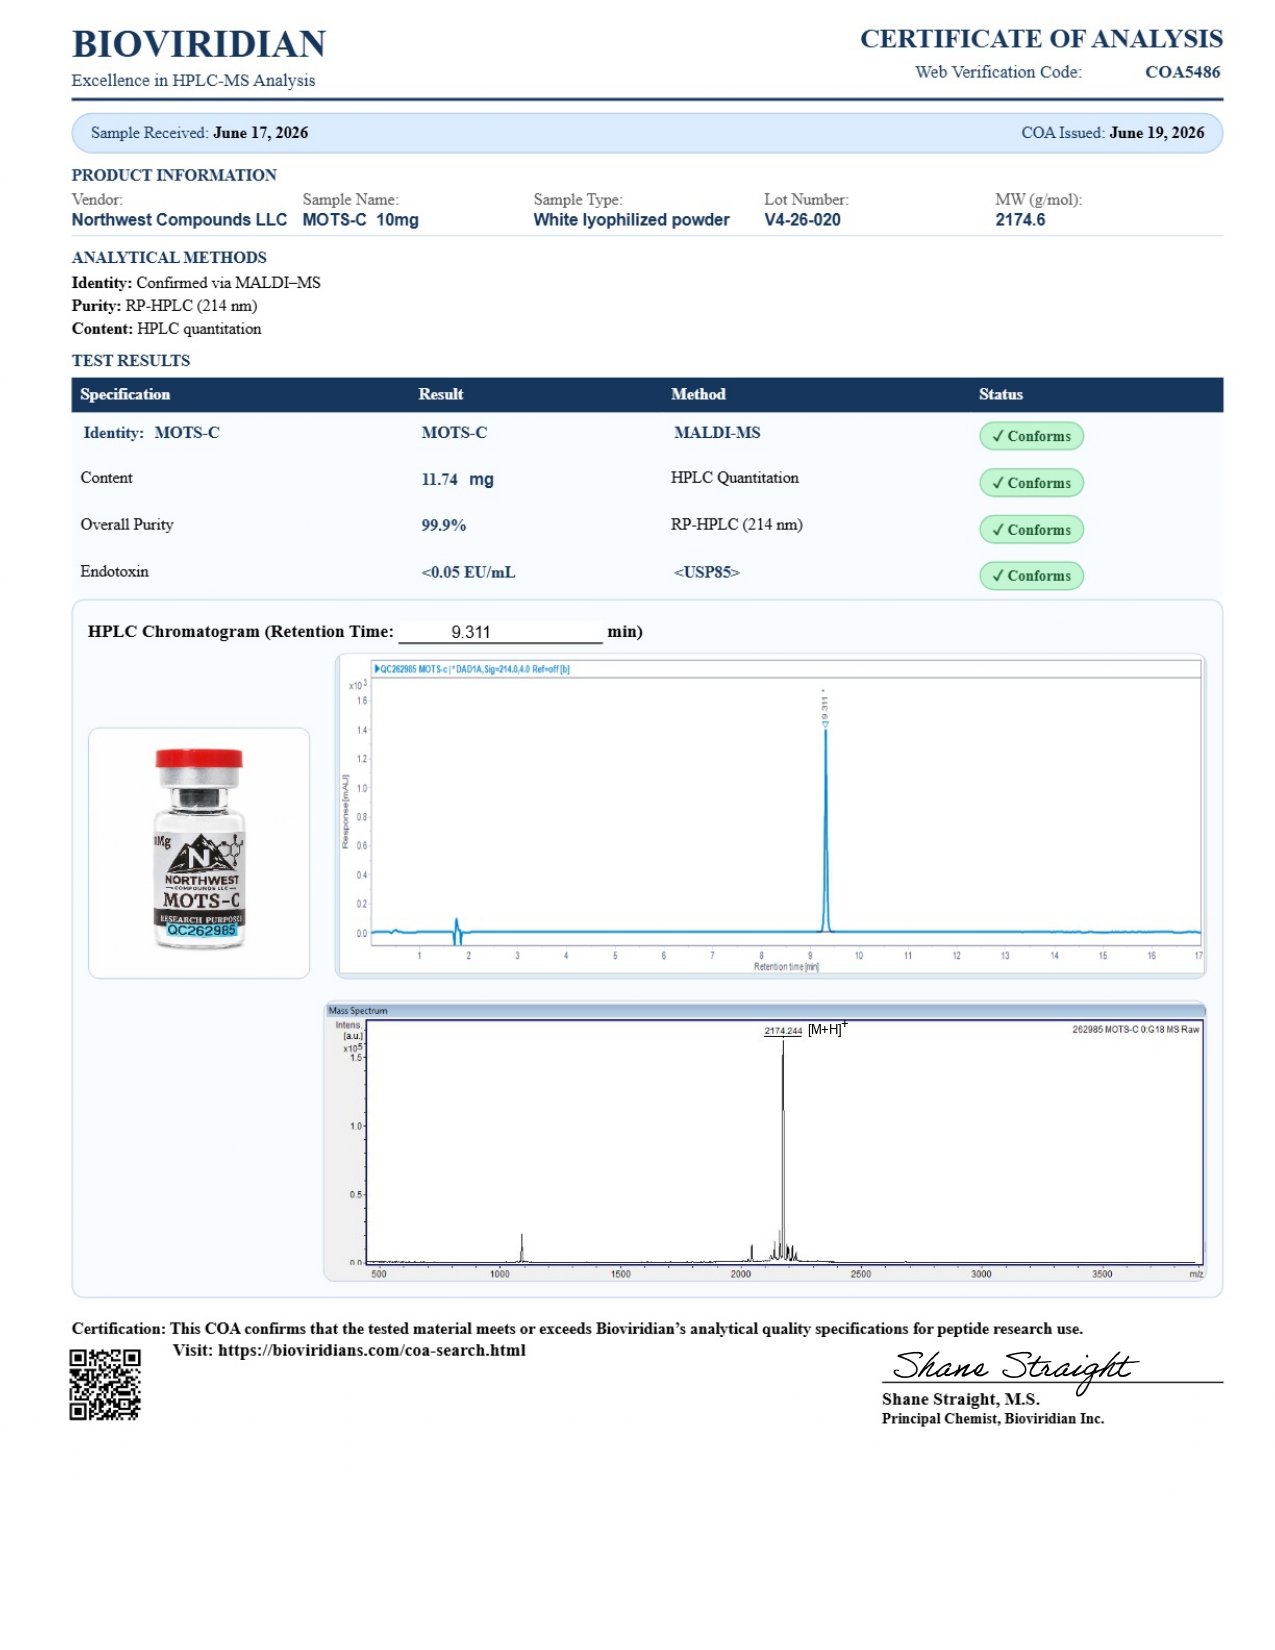The image size is (1275, 1650).
Task: Select the purity result 99.9%
Action: click(443, 525)
